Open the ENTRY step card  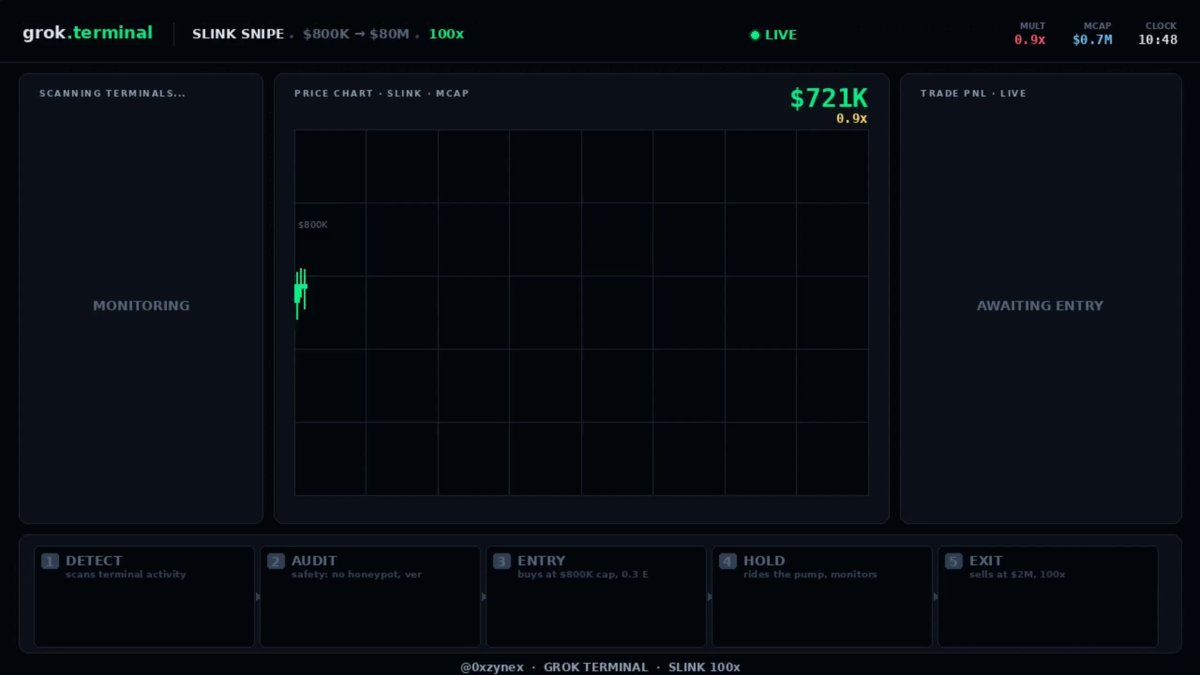click(x=596, y=596)
